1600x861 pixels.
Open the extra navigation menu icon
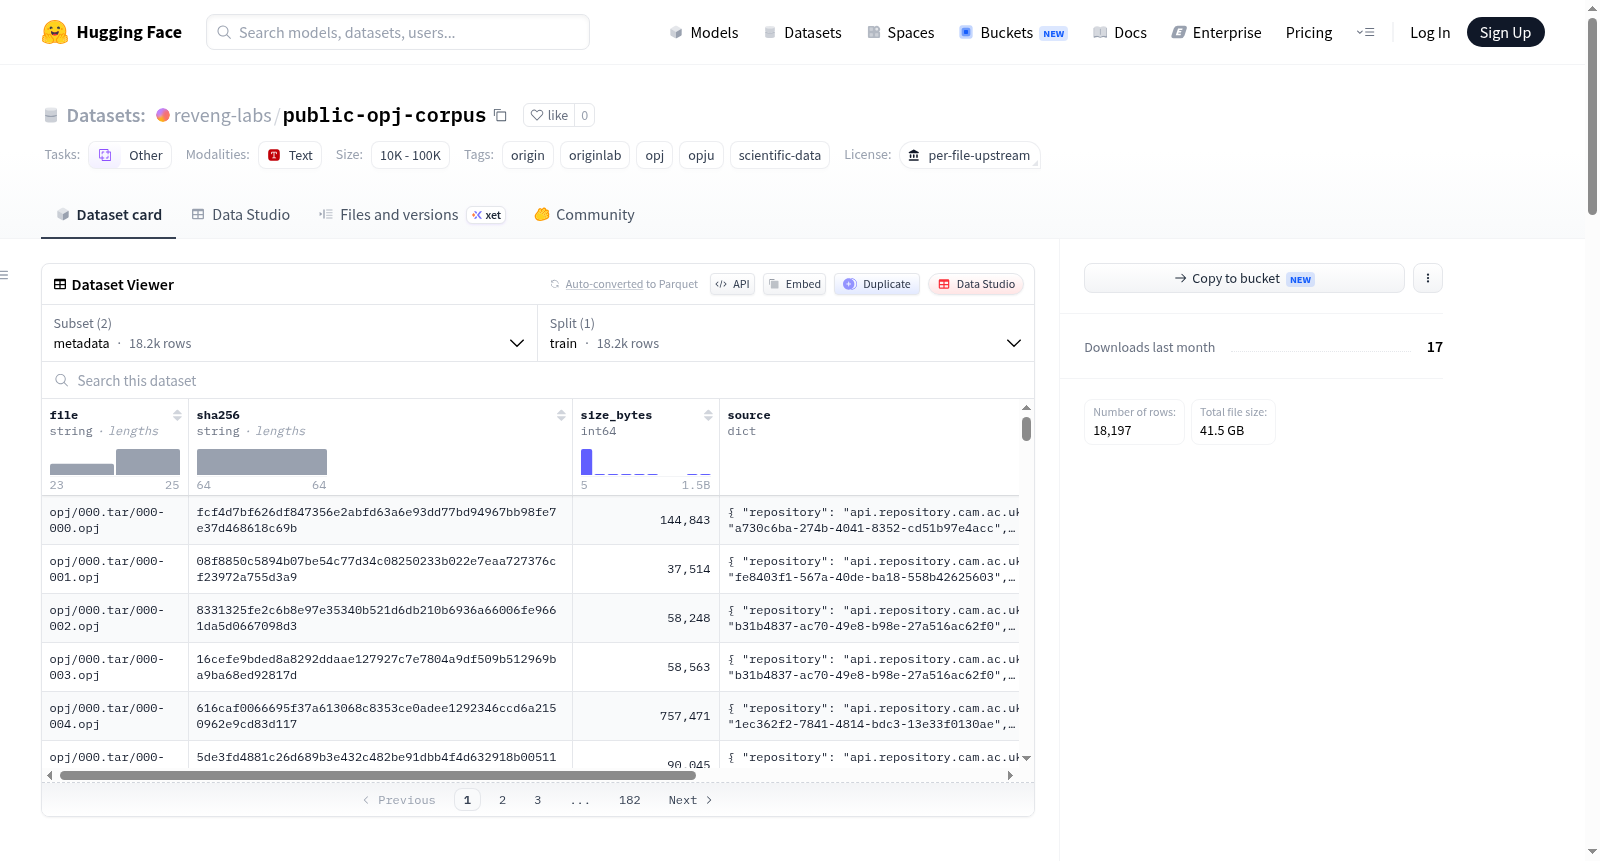point(1365,32)
